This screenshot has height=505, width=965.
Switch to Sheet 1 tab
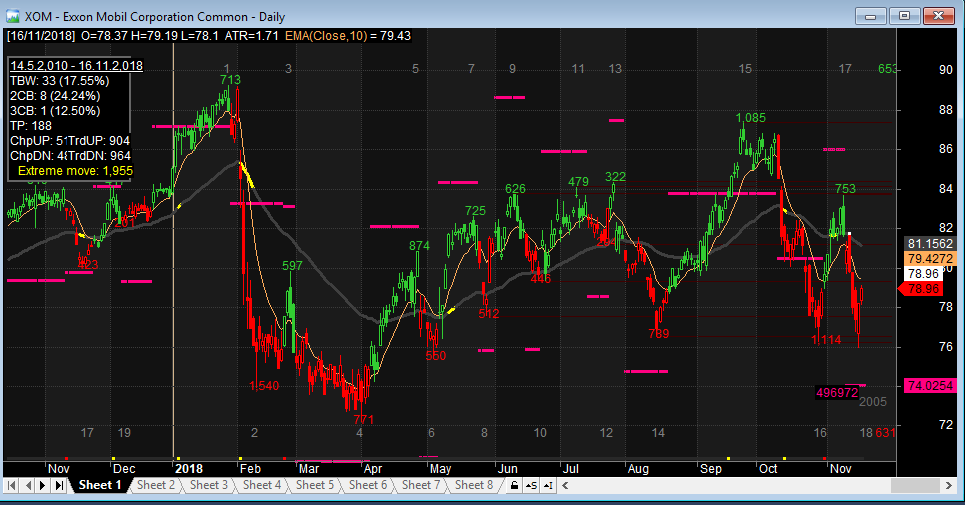tap(100, 485)
